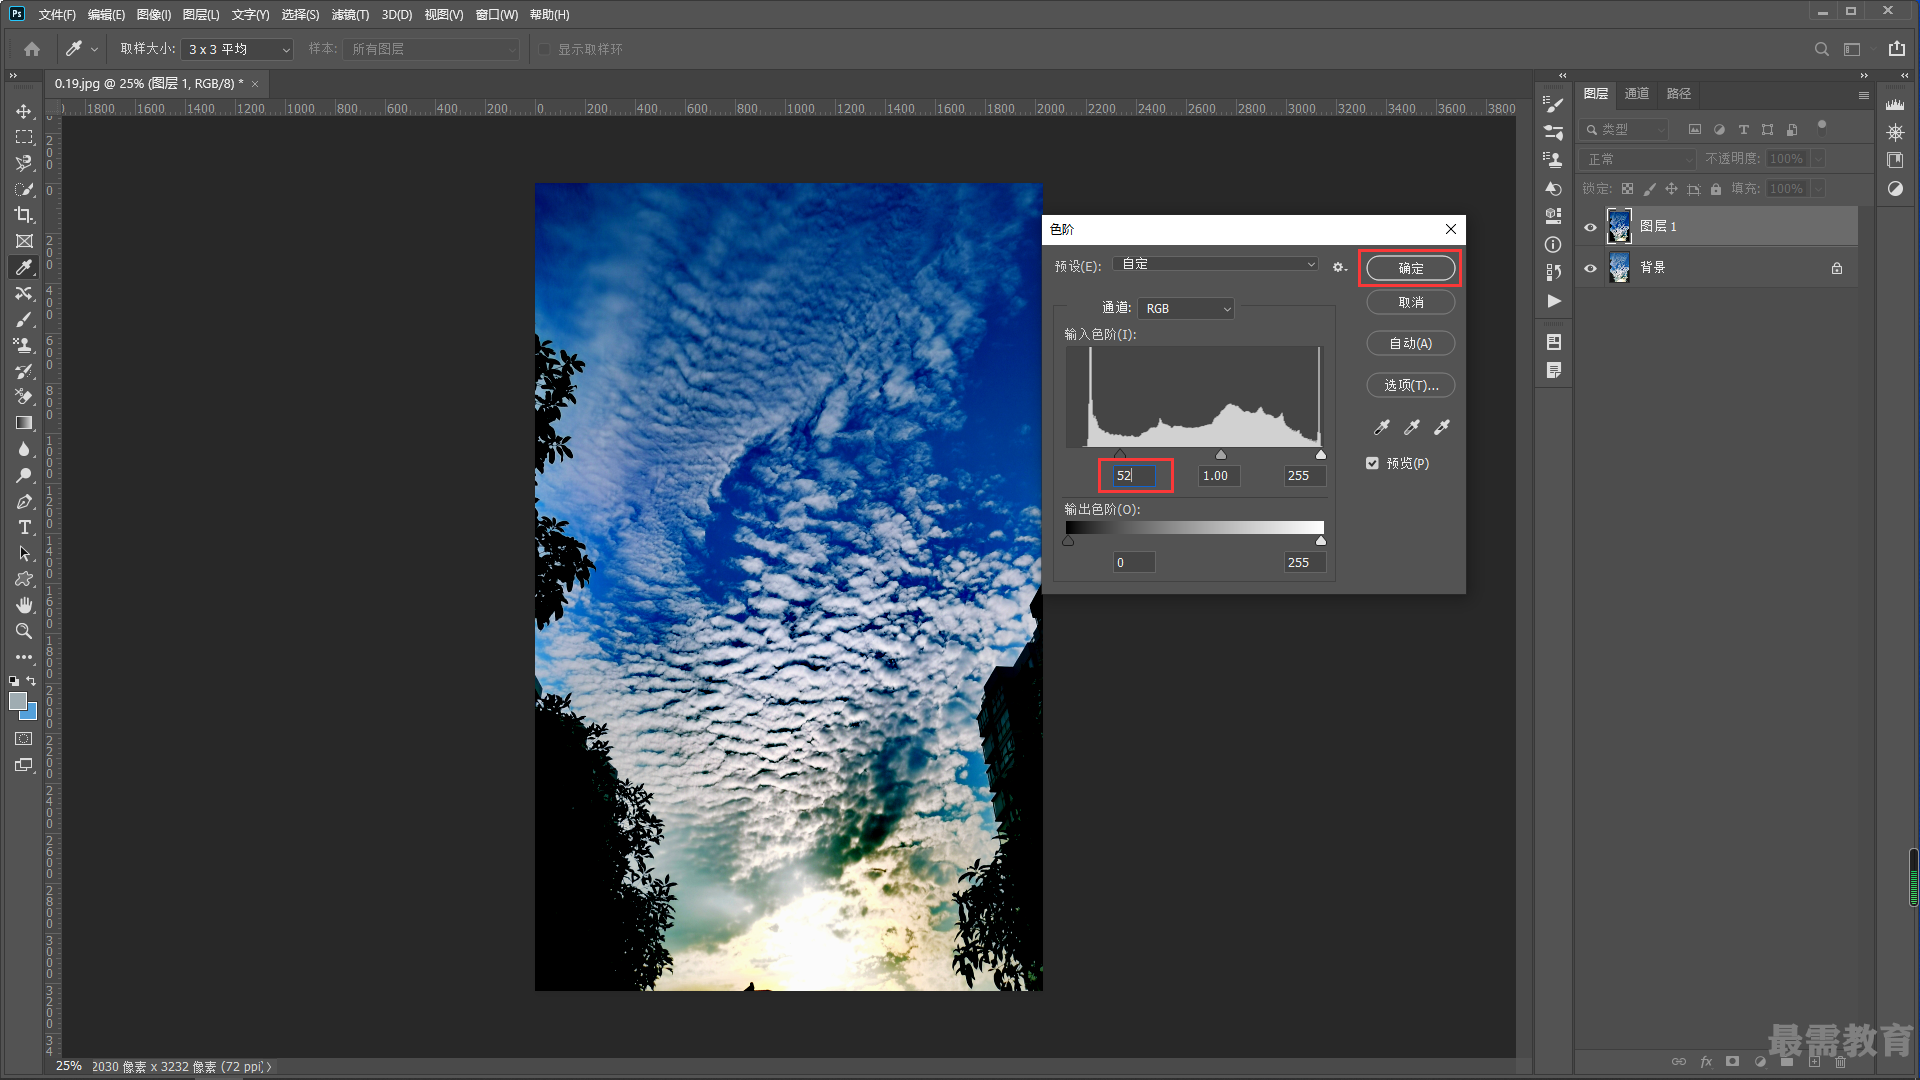Image resolution: width=1920 pixels, height=1080 pixels.
Task: Open the Levels preset options gear
Action: pyautogui.click(x=1339, y=266)
